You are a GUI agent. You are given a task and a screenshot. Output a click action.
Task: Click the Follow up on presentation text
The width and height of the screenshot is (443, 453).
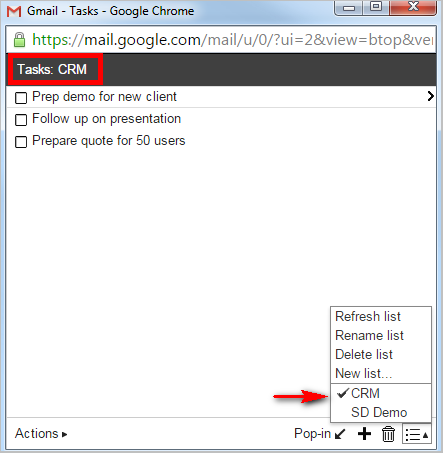(x=106, y=119)
